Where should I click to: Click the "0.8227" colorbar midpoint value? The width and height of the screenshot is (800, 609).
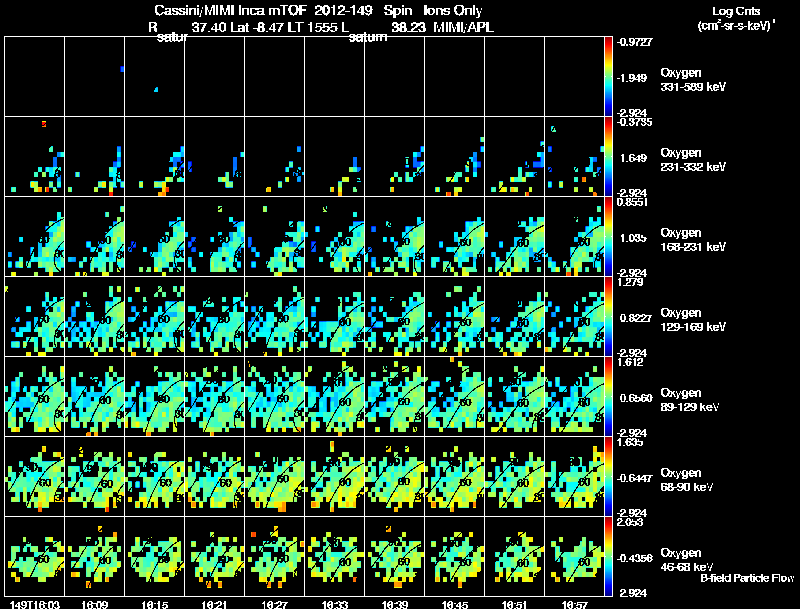636,318
